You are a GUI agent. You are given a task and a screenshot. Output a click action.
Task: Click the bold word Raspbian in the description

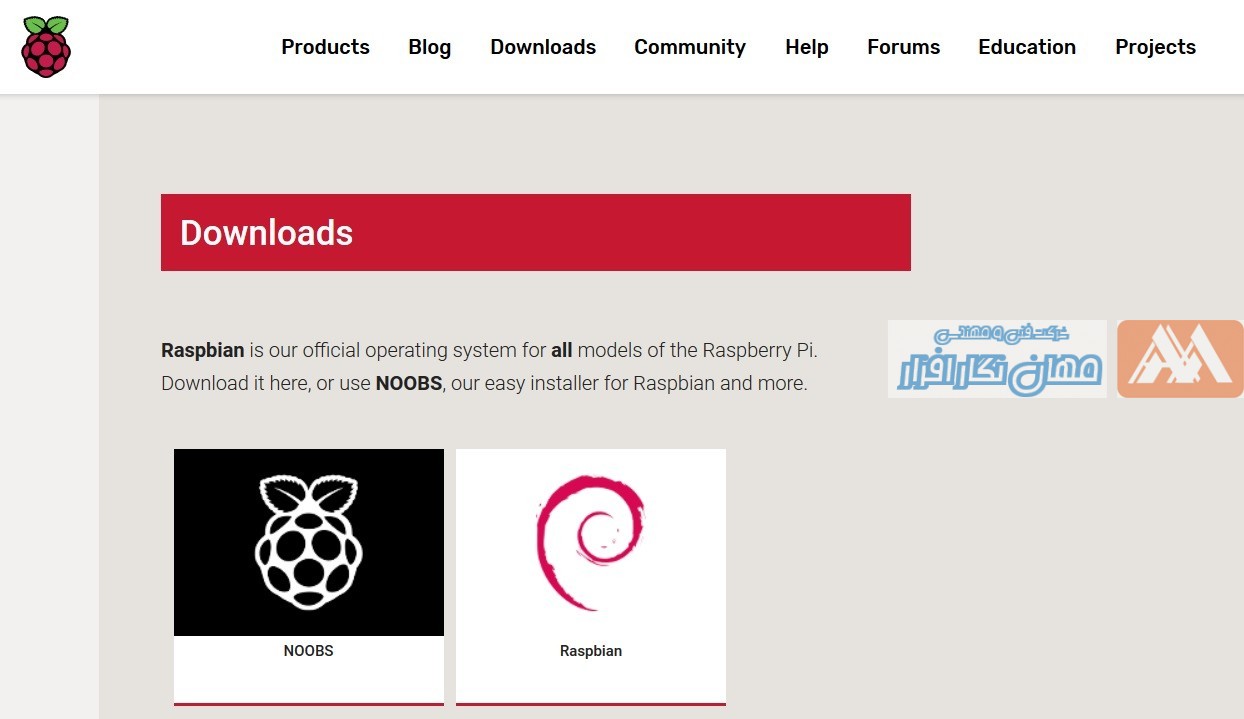click(203, 351)
